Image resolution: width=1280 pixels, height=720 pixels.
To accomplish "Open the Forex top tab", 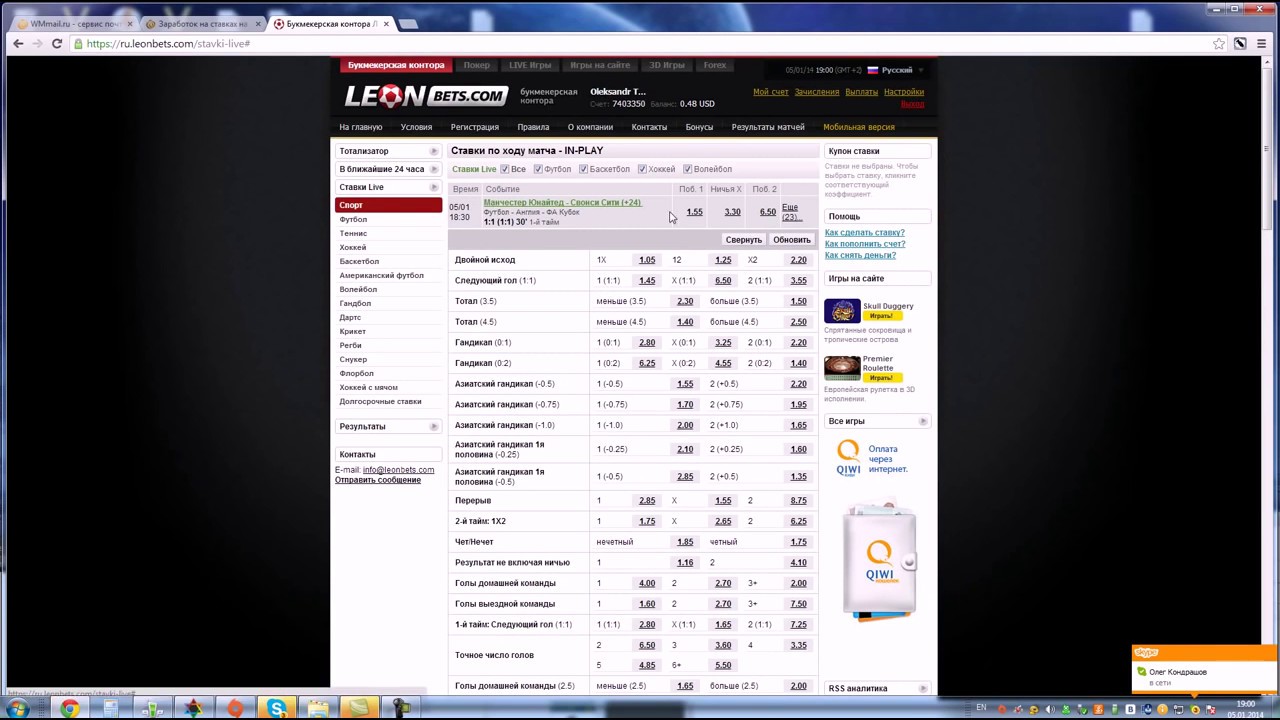I will 715,65.
